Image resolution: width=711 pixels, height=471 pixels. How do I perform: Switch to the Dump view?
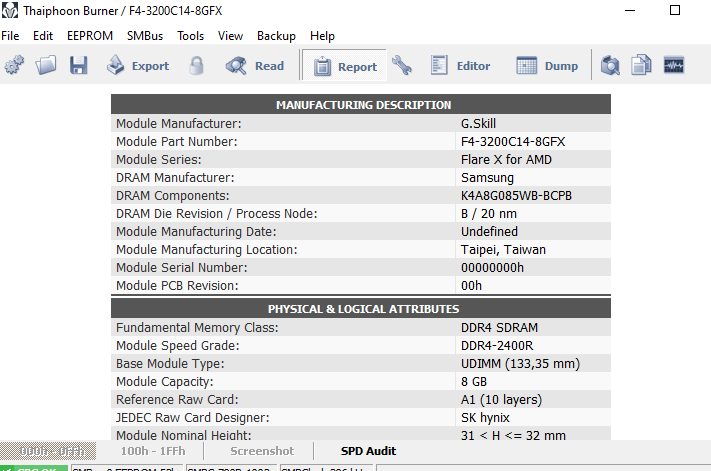click(x=547, y=66)
